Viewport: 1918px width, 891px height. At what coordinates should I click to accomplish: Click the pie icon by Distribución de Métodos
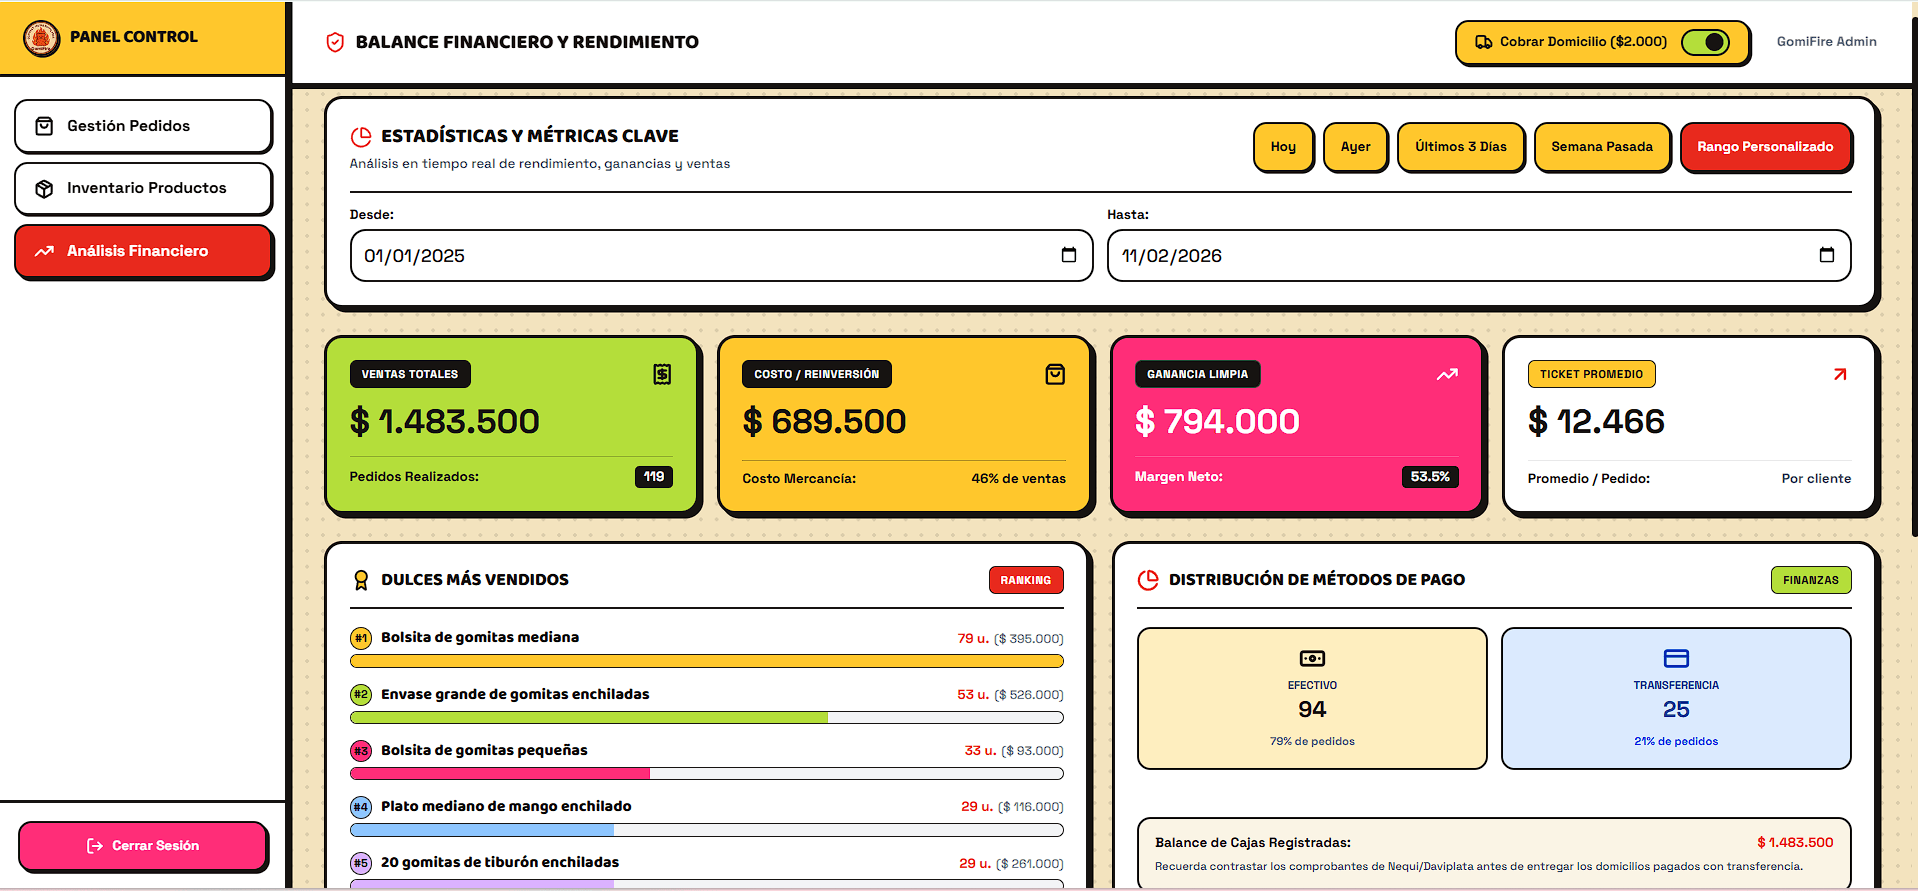tap(1148, 580)
